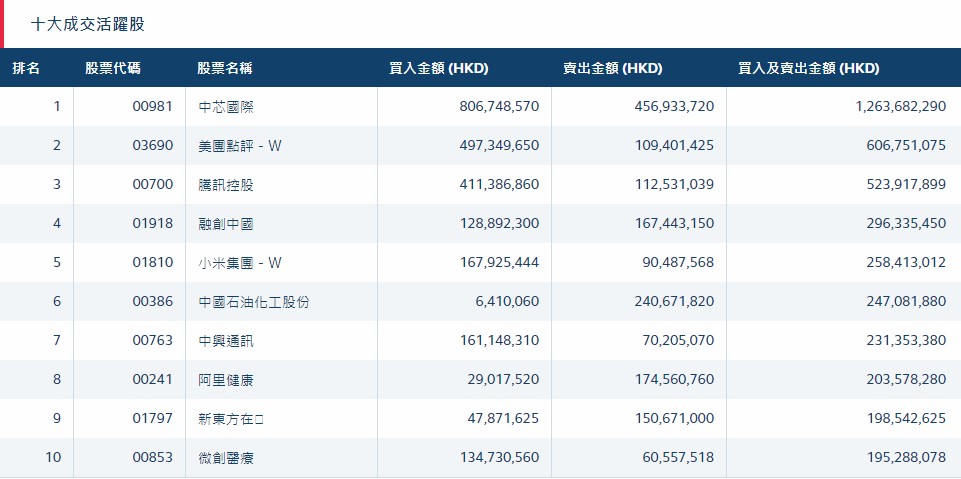Open 阿里健康 stock entry
Viewport: 961px width, 479px height.
point(226,380)
